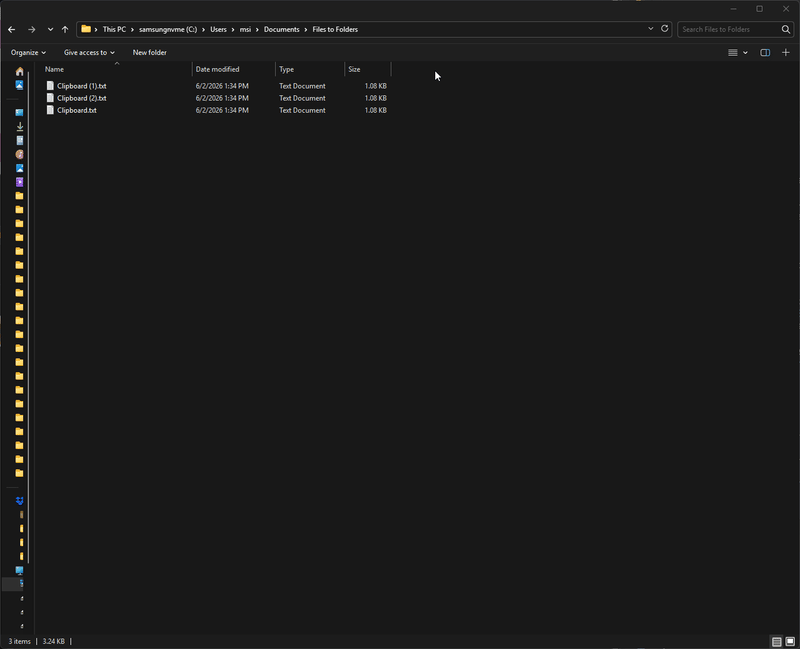Image resolution: width=800 pixels, height=649 pixels.
Task: Navigate to msi breadcrumb
Action: pyautogui.click(x=245, y=30)
